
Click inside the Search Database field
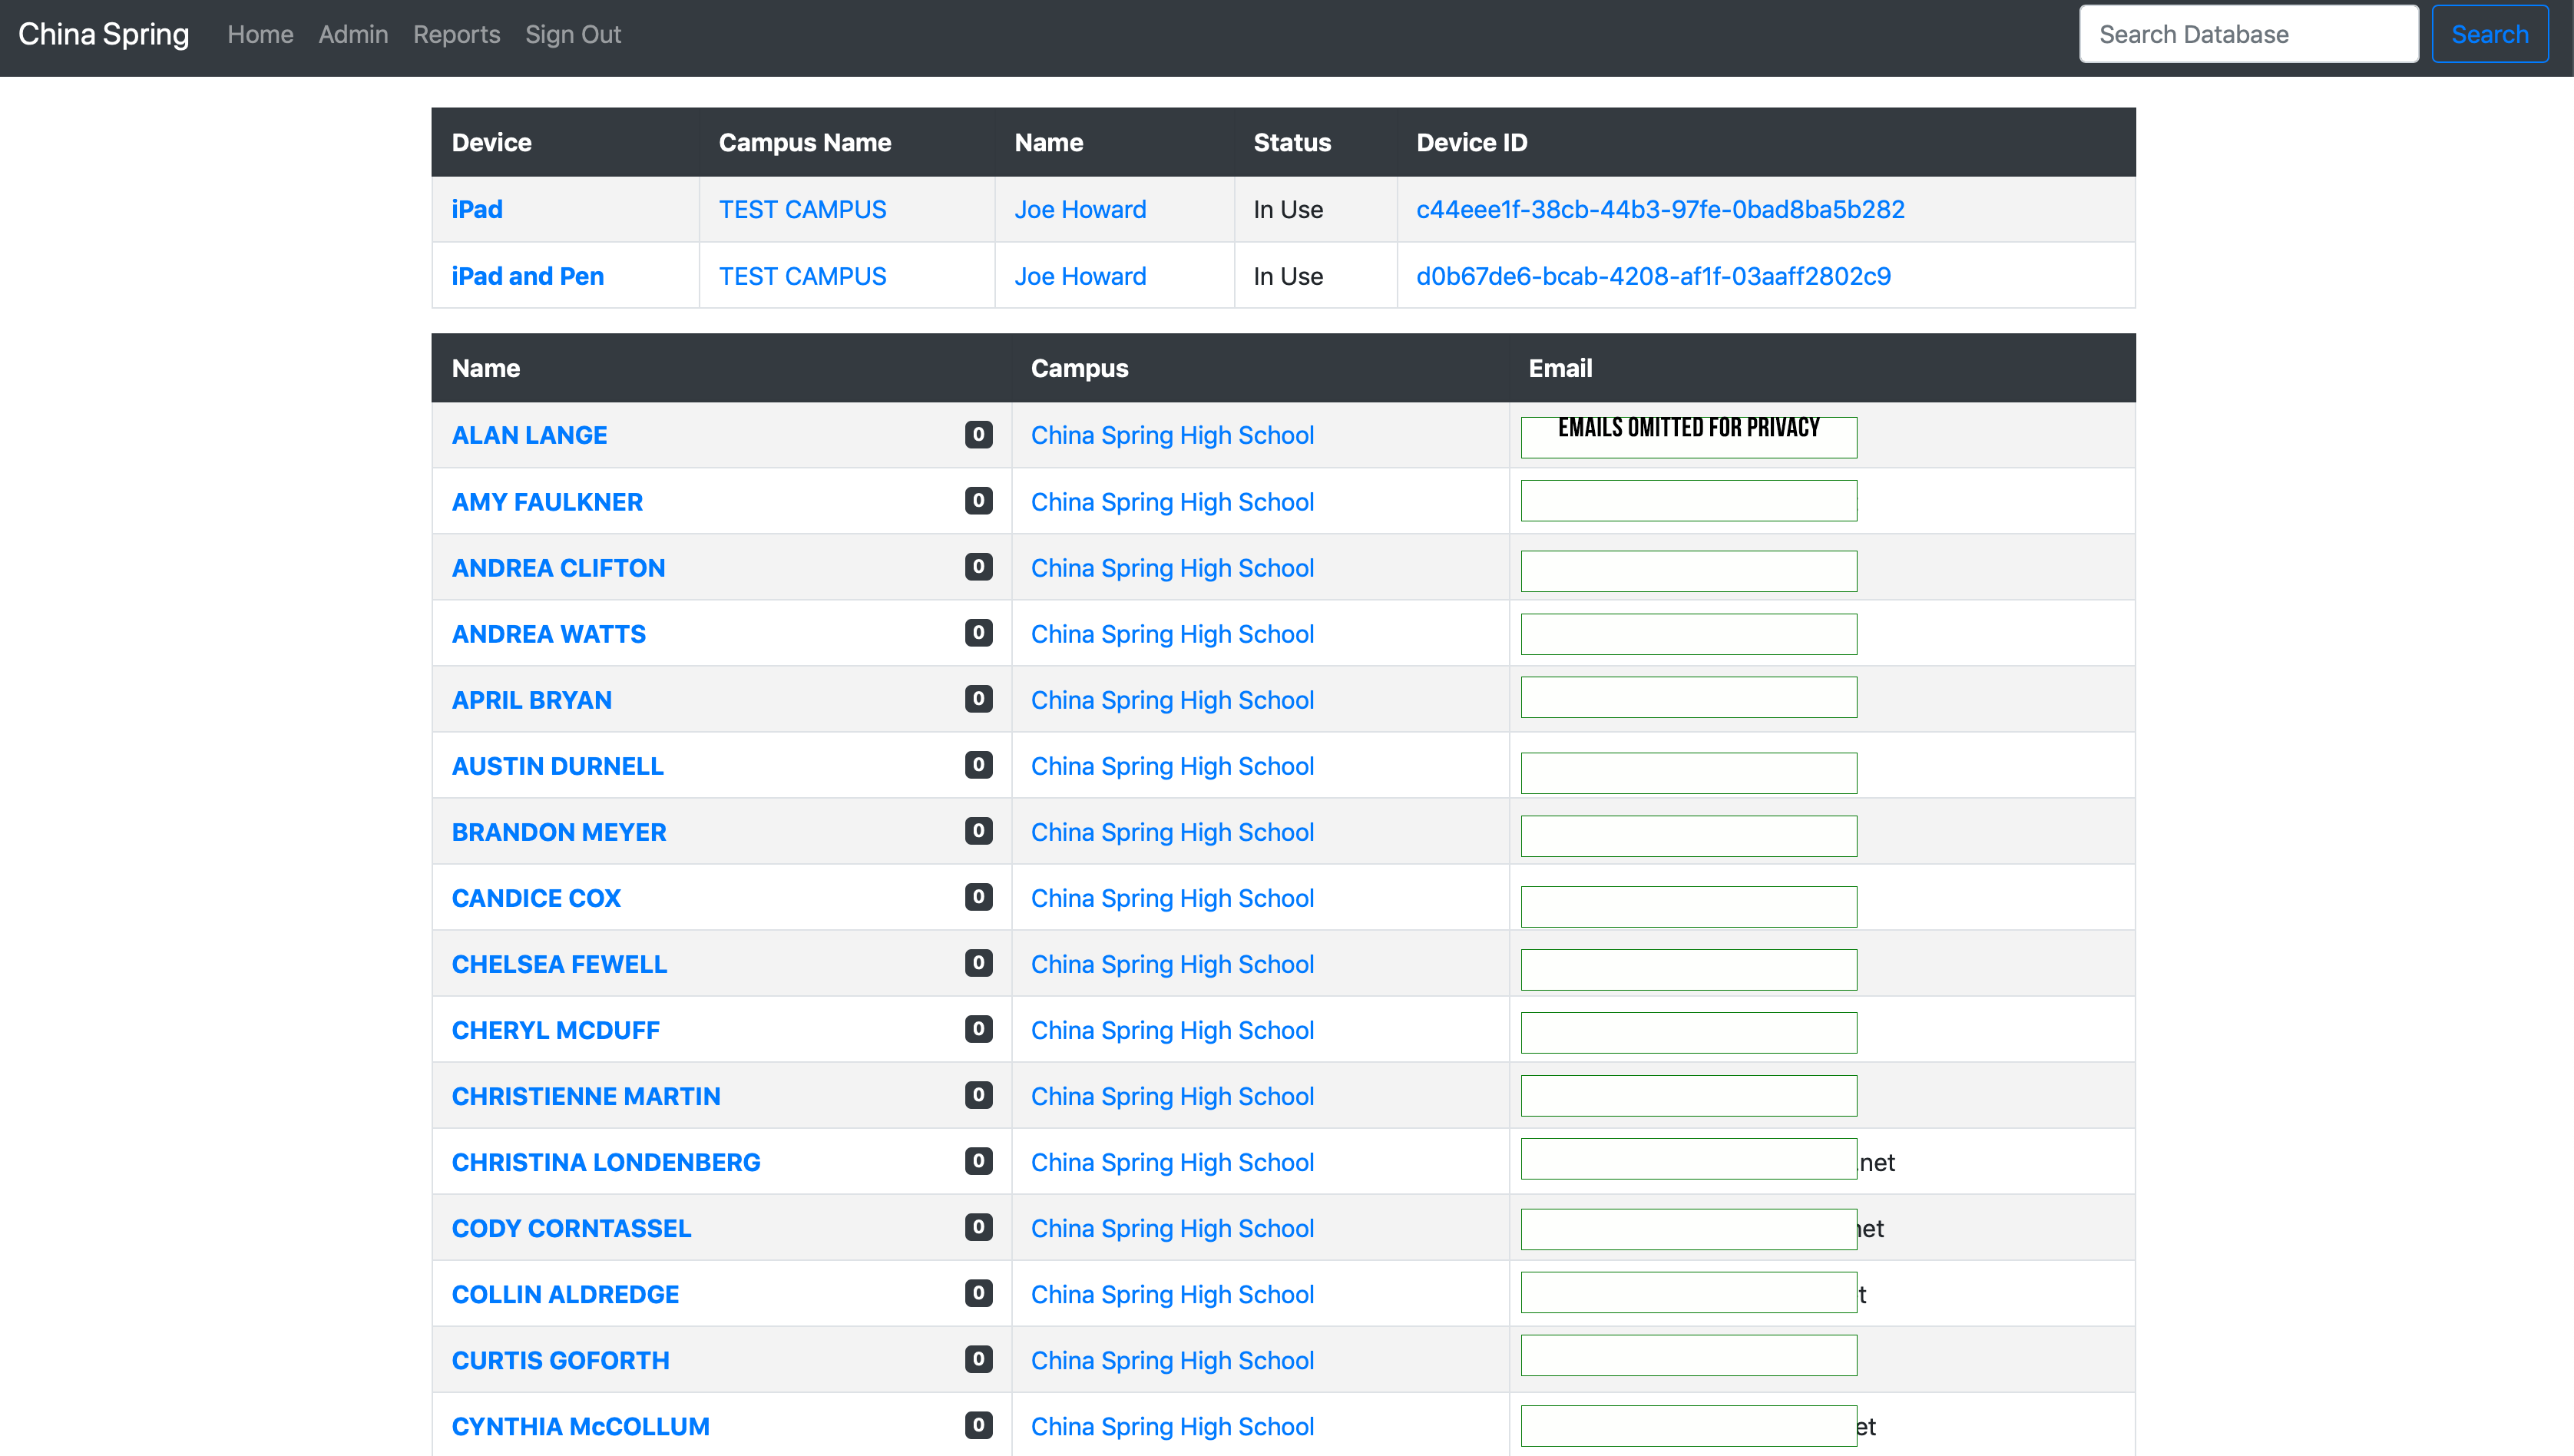[x=2247, y=33]
